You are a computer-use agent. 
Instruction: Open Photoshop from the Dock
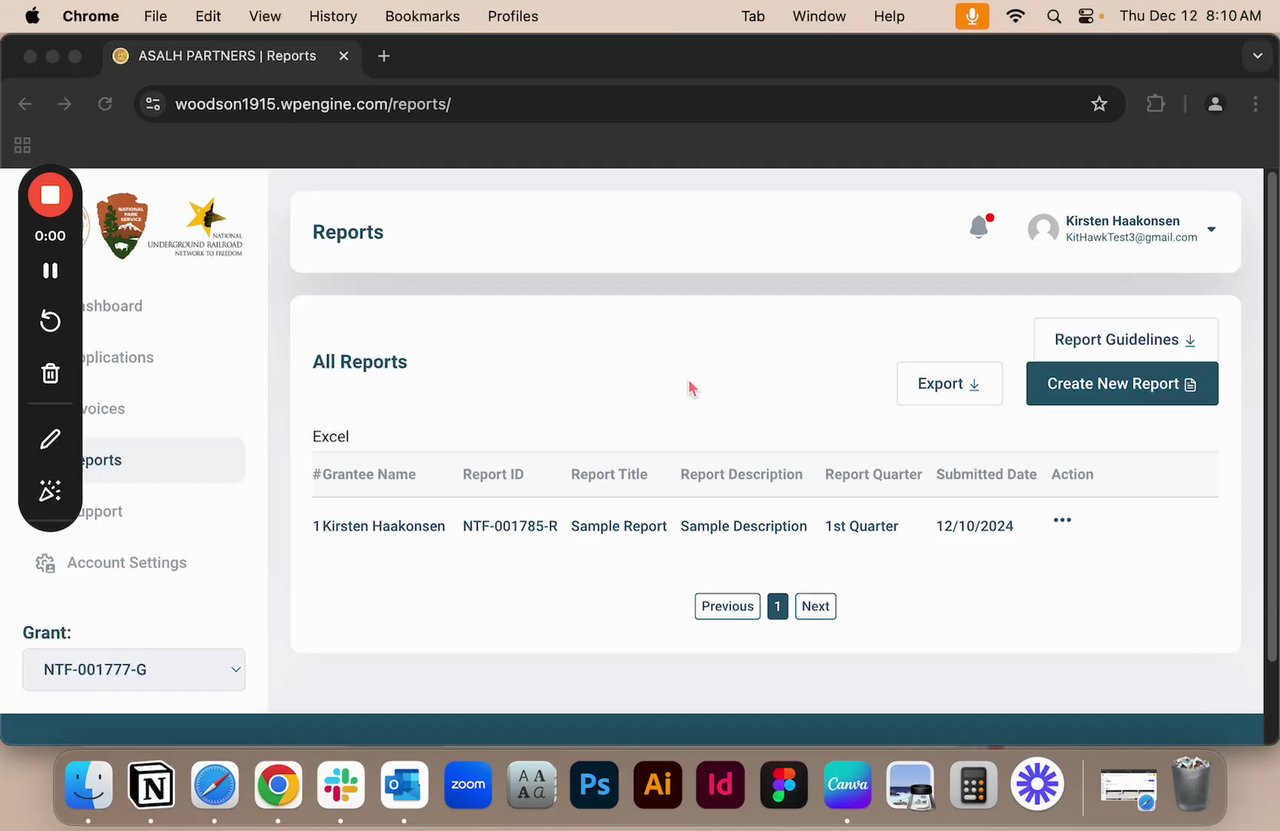(594, 785)
